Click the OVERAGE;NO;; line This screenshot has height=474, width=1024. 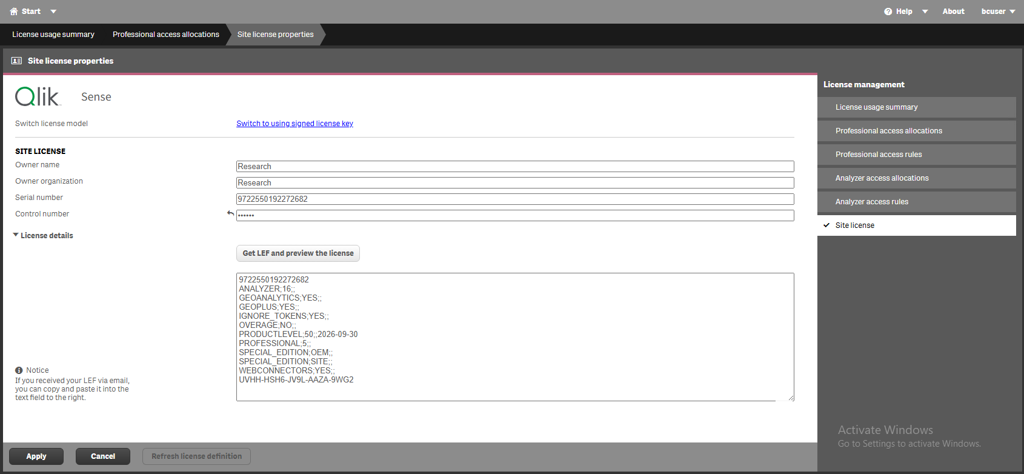(268, 325)
